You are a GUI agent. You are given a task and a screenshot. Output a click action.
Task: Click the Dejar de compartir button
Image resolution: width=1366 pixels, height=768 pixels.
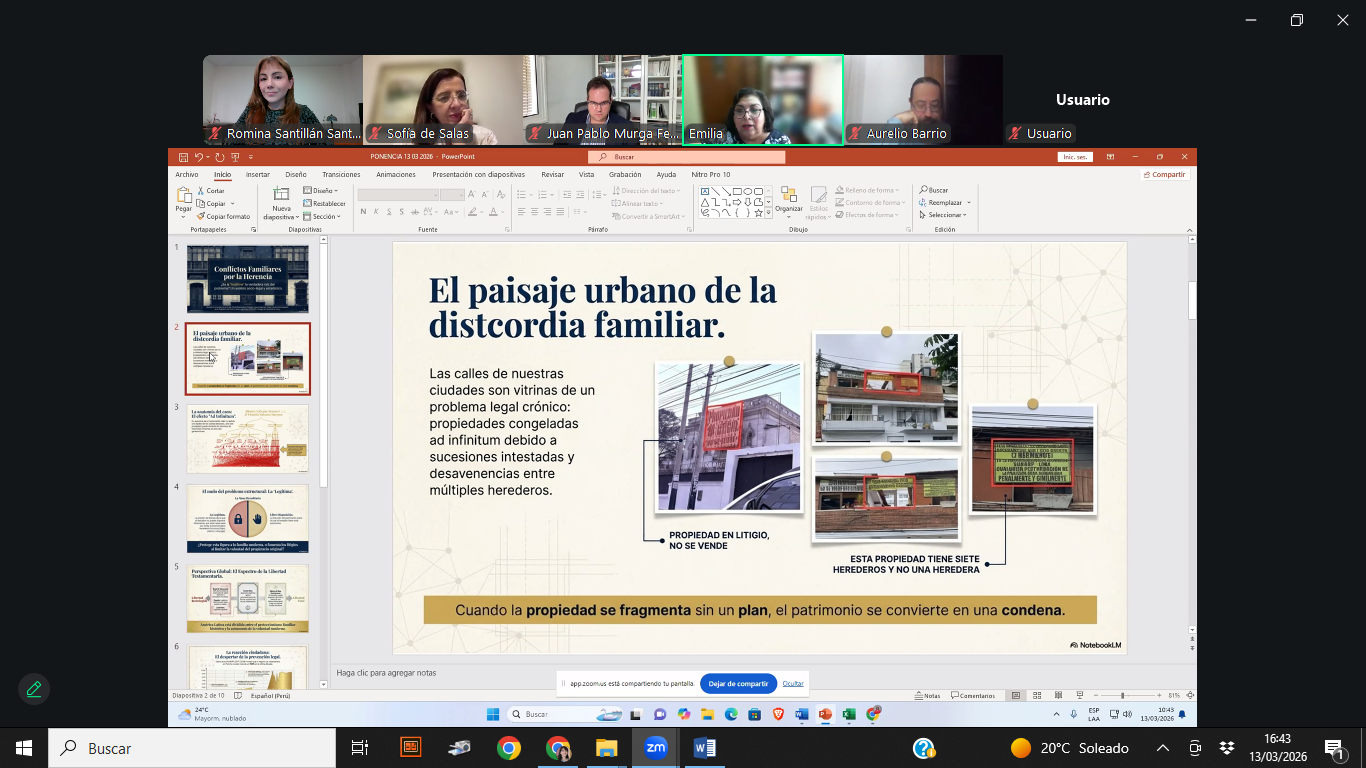coord(738,684)
